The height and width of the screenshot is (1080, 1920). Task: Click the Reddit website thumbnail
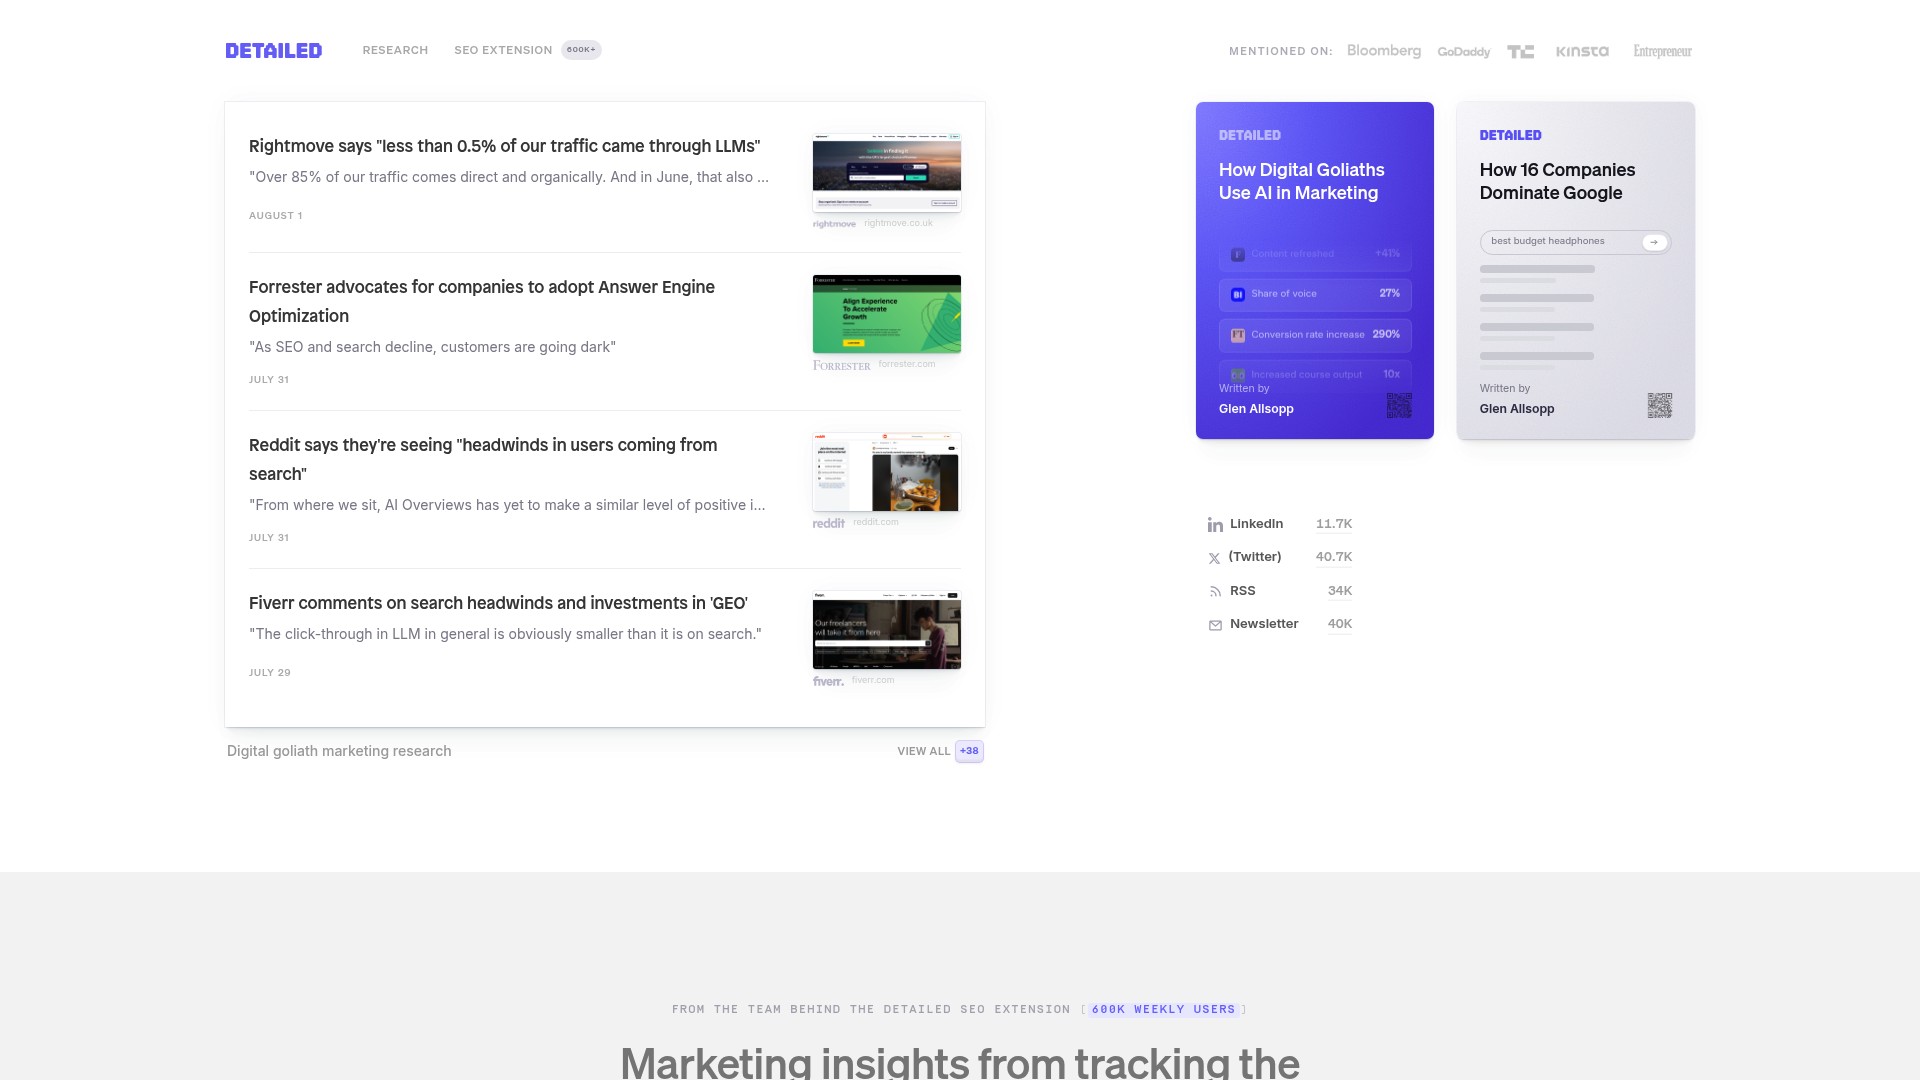point(887,472)
